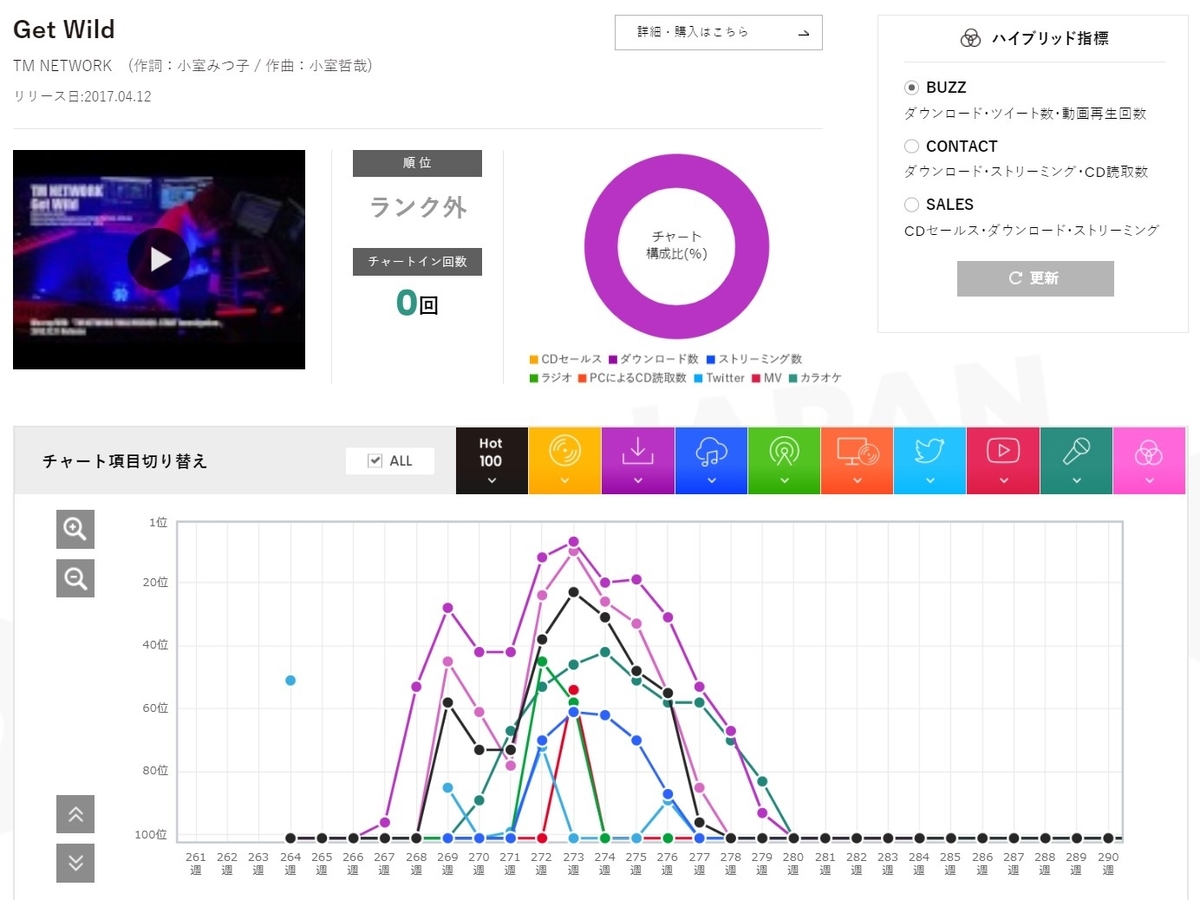This screenshot has height=900, width=1200.
Task: Switch to the music video play tab
Action: pos(1003,460)
